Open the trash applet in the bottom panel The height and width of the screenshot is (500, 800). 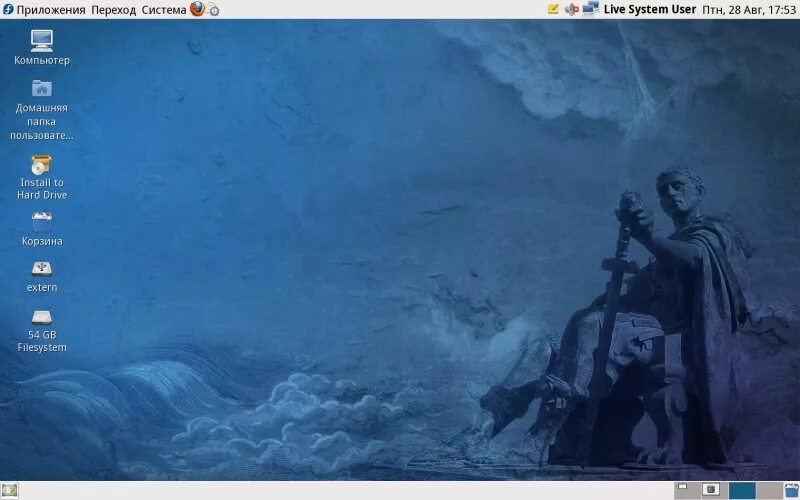tap(792, 491)
